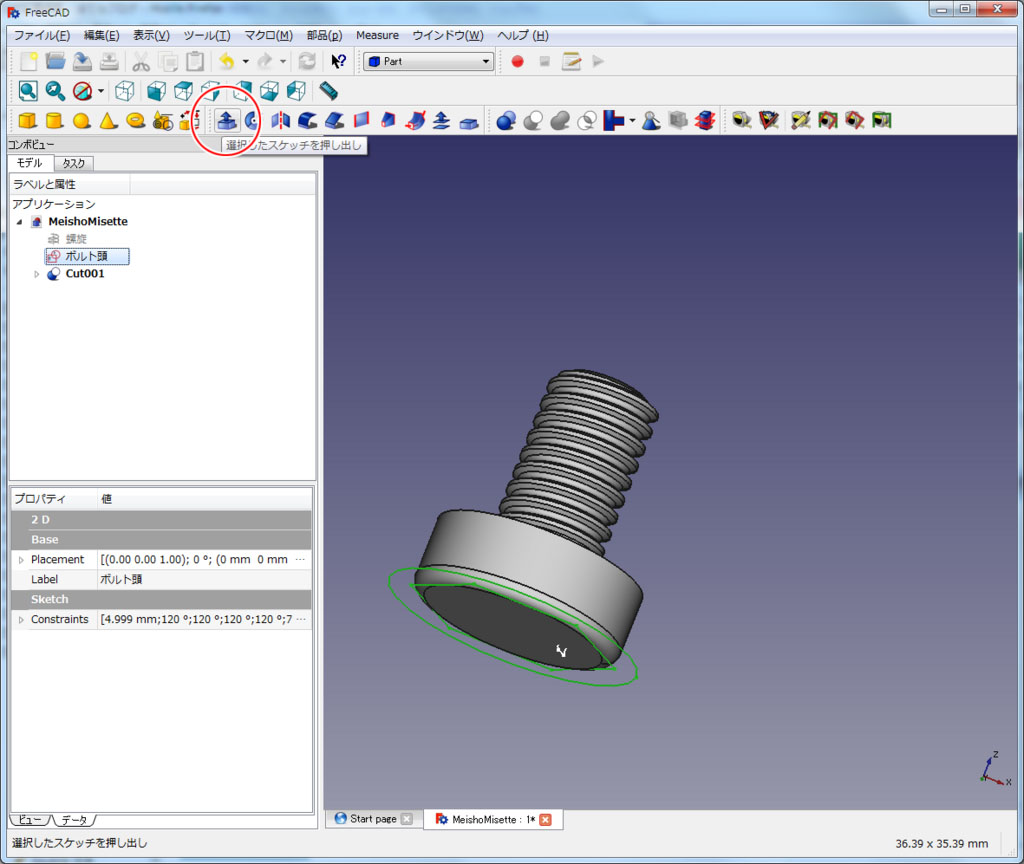Select the ボルト頭 sketch in tree

pos(87,257)
